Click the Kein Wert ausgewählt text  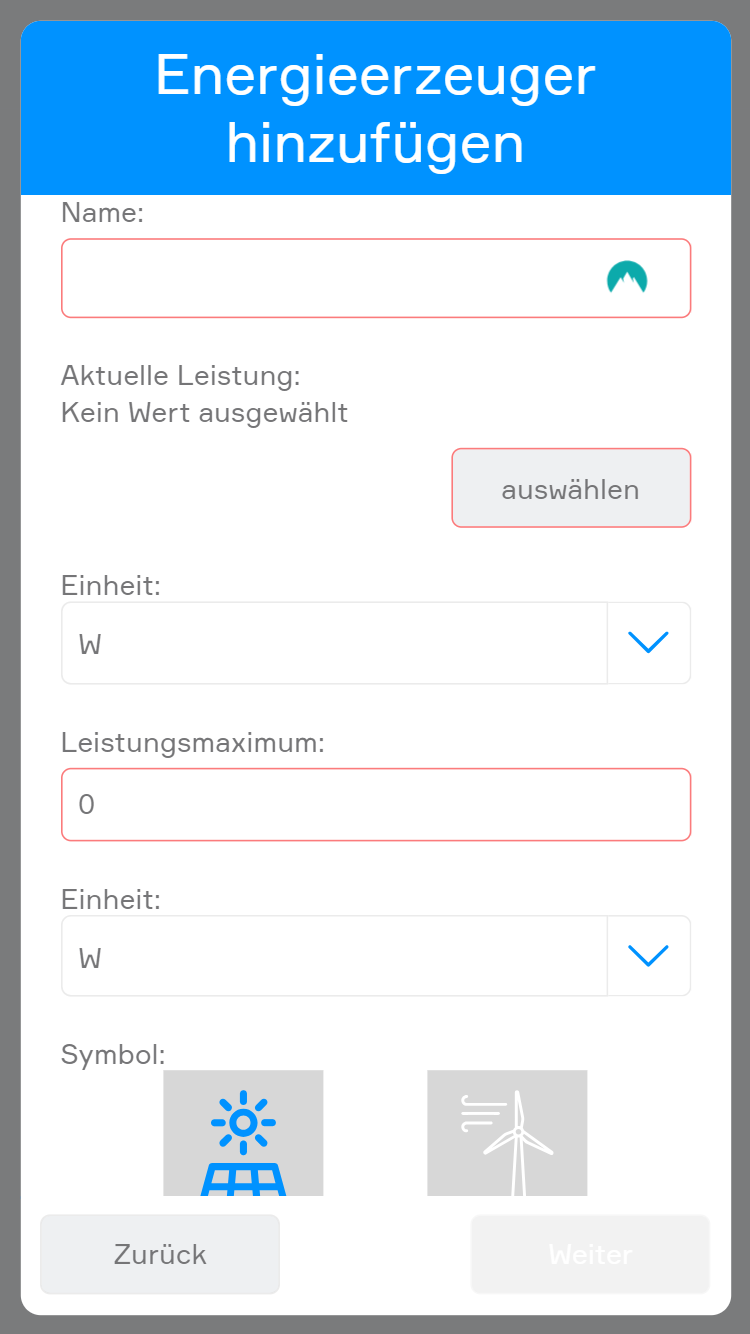(x=205, y=412)
